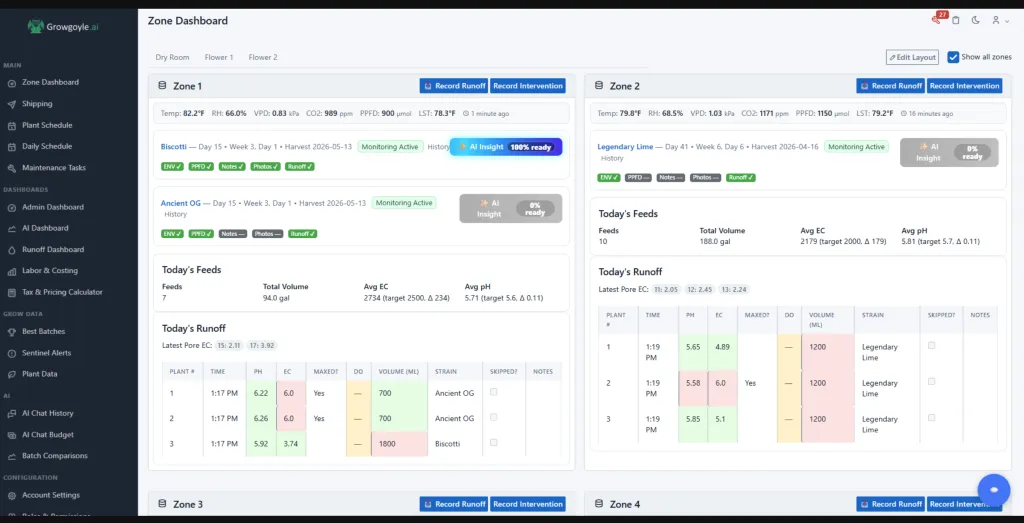This screenshot has width=1024, height=523.
Task: Open AI Insight 100% ready for Biscotti
Action: [x=506, y=147]
